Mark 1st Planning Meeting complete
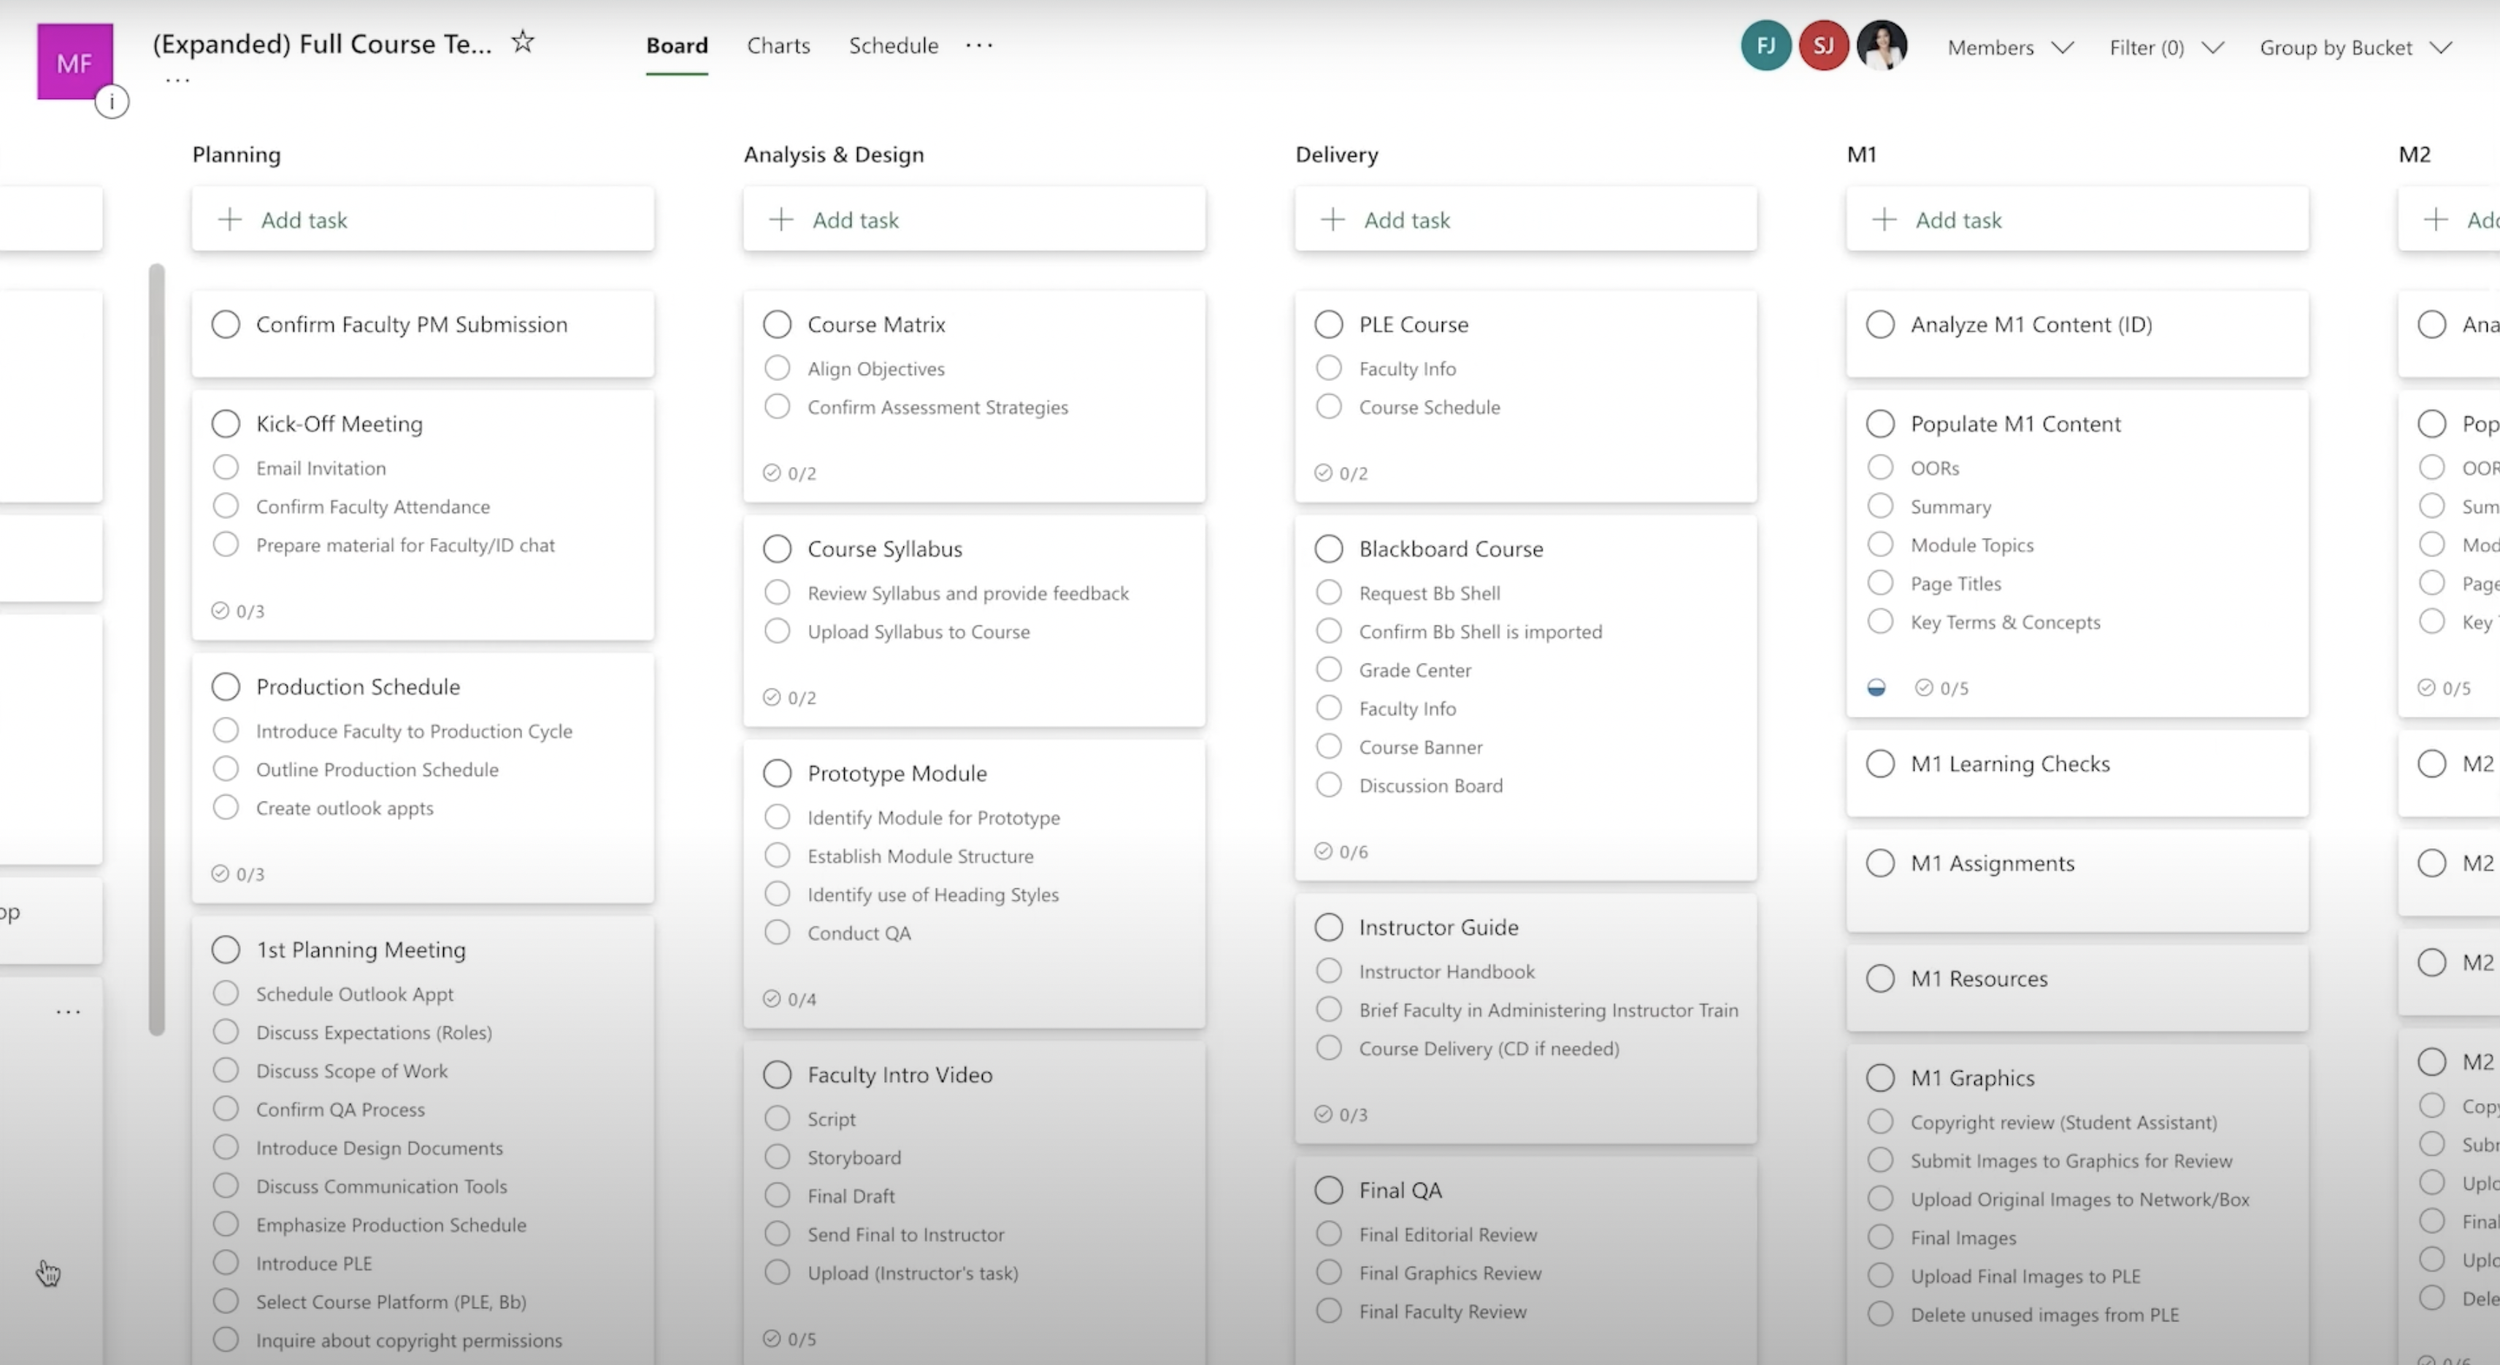 click(226, 949)
